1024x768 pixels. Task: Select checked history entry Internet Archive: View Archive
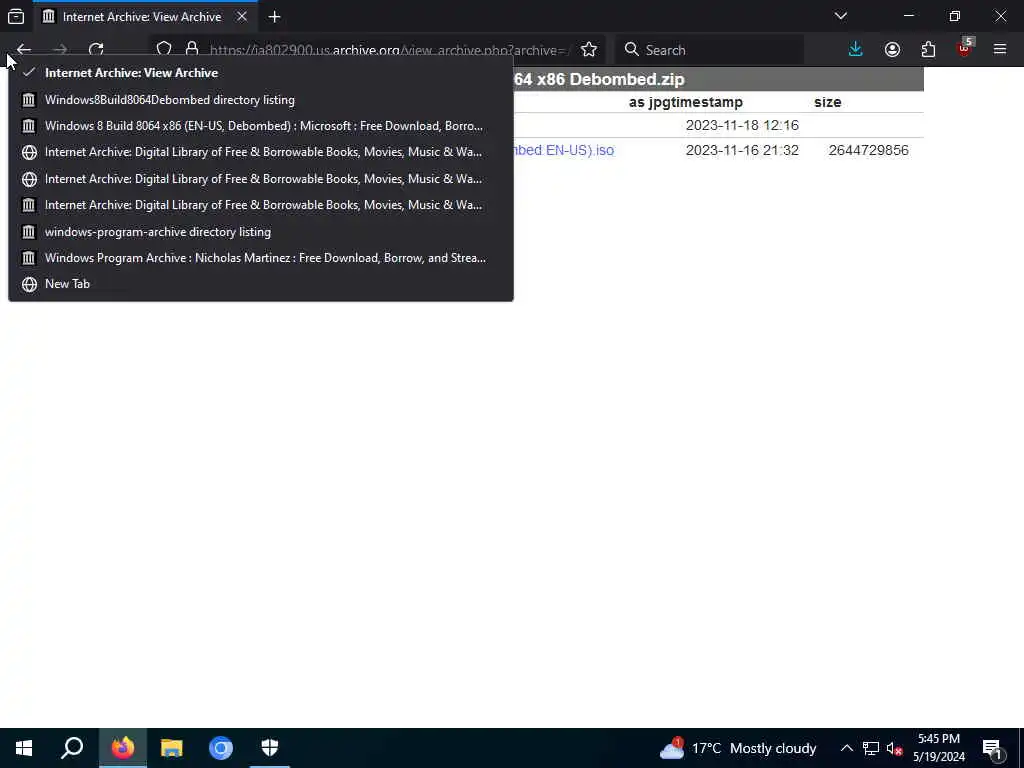[x=261, y=72]
